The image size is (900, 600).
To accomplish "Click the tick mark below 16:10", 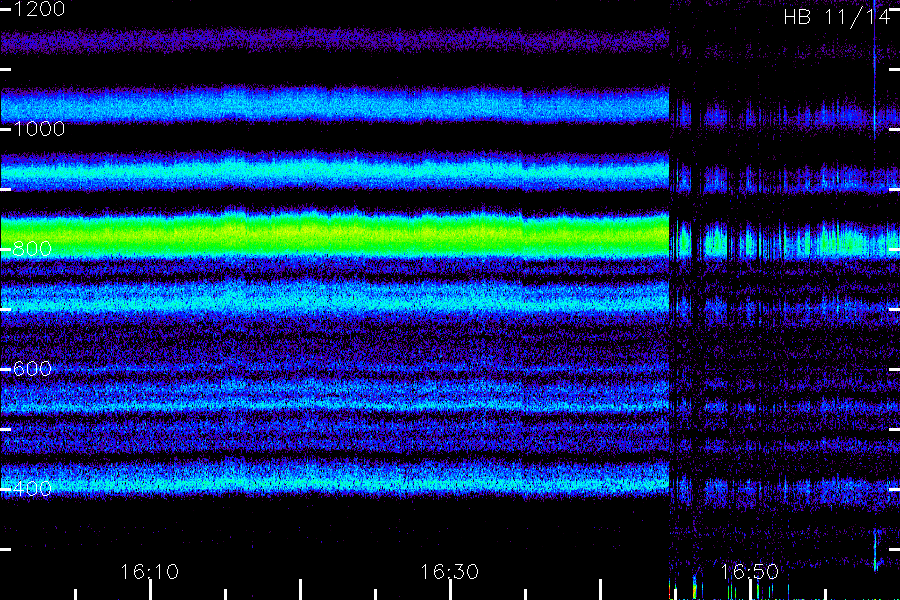I will point(150,590).
